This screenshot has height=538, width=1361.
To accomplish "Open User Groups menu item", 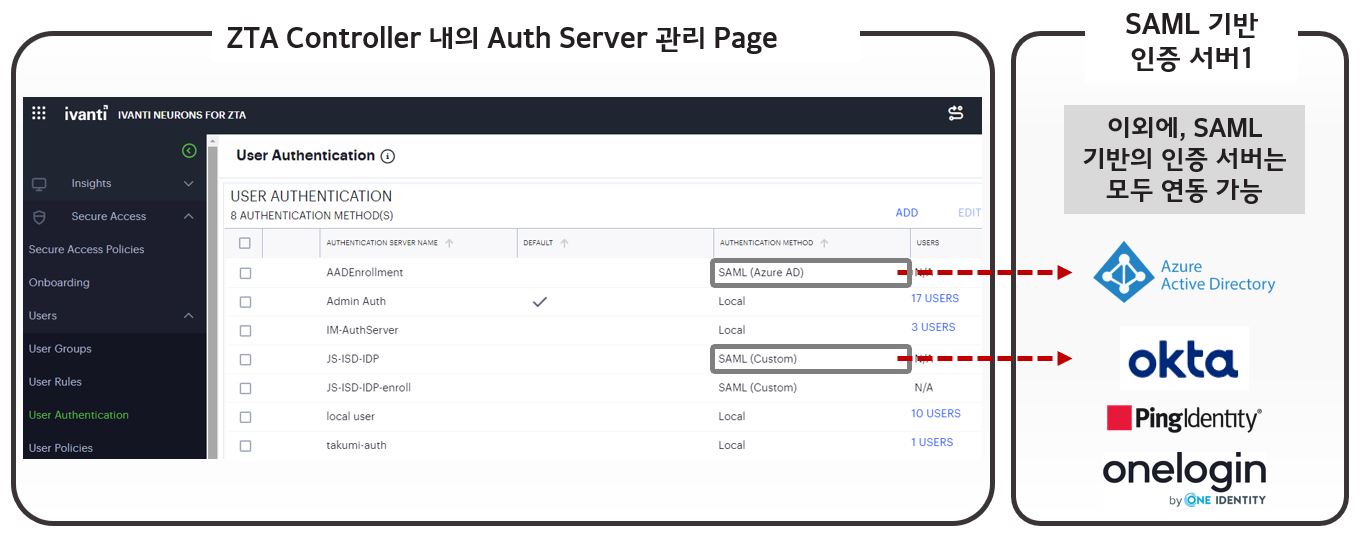I will (x=60, y=349).
